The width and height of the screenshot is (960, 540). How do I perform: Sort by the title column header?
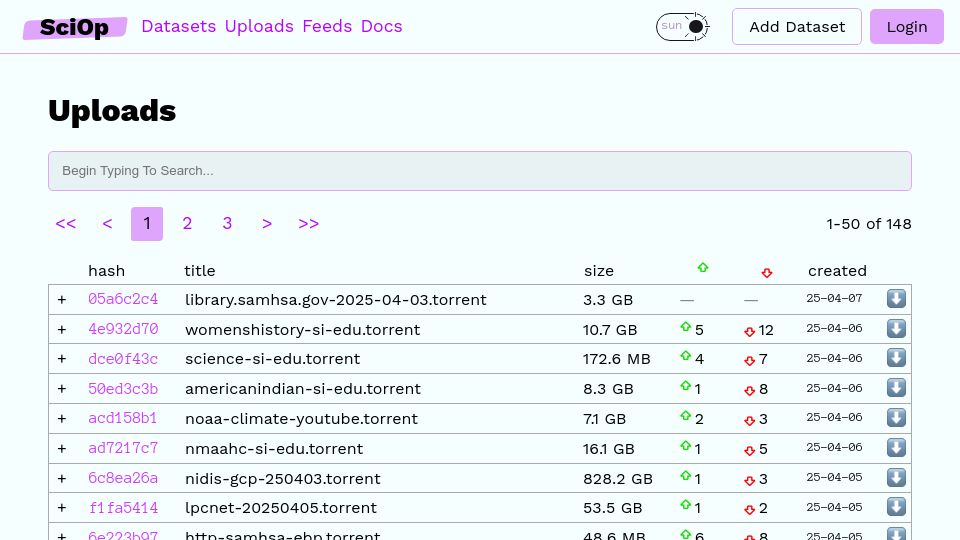point(200,271)
